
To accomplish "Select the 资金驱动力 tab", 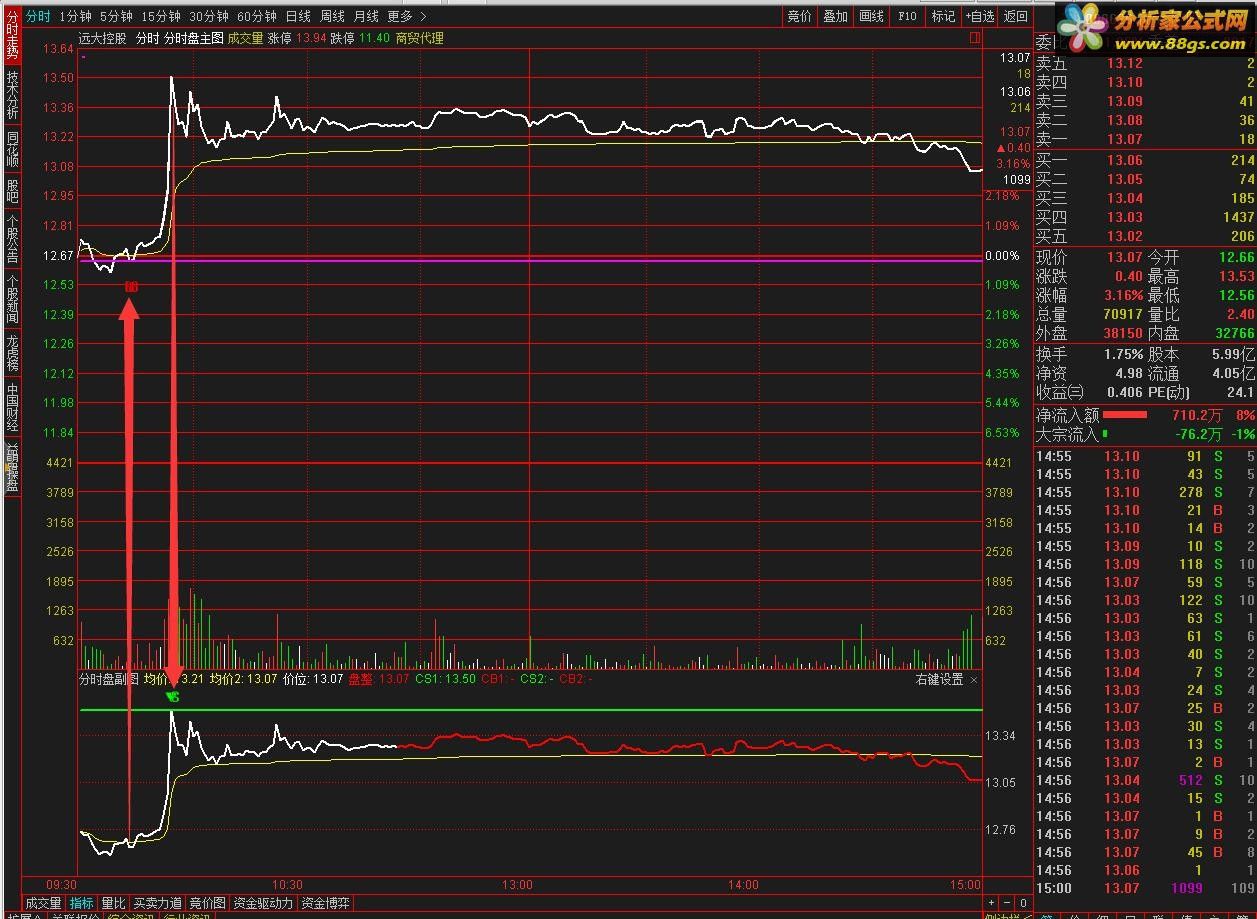I will (263, 903).
